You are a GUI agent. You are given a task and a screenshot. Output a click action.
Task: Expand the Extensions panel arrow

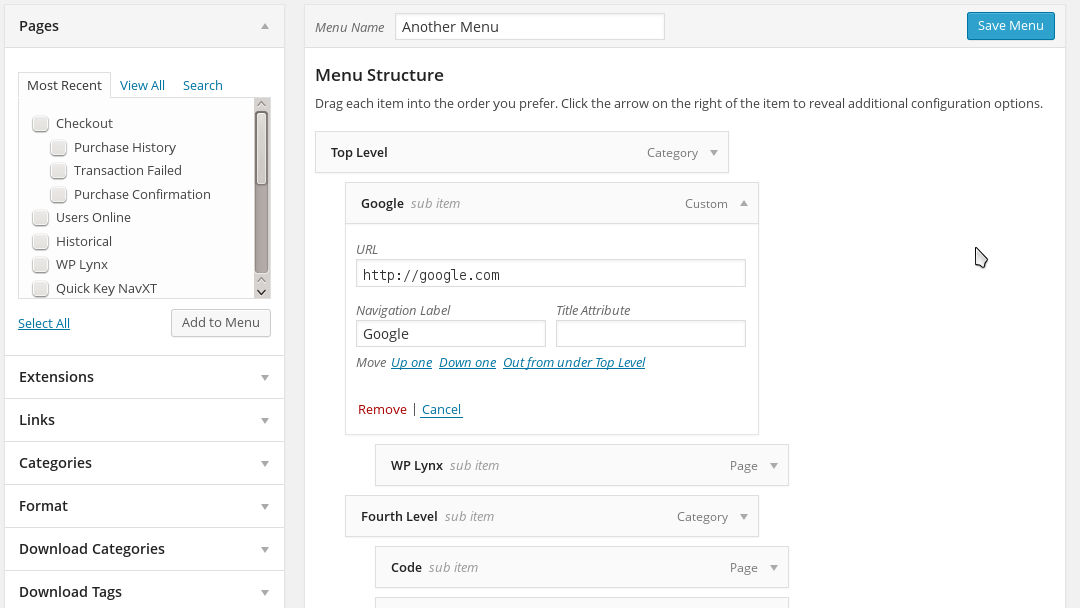click(265, 378)
